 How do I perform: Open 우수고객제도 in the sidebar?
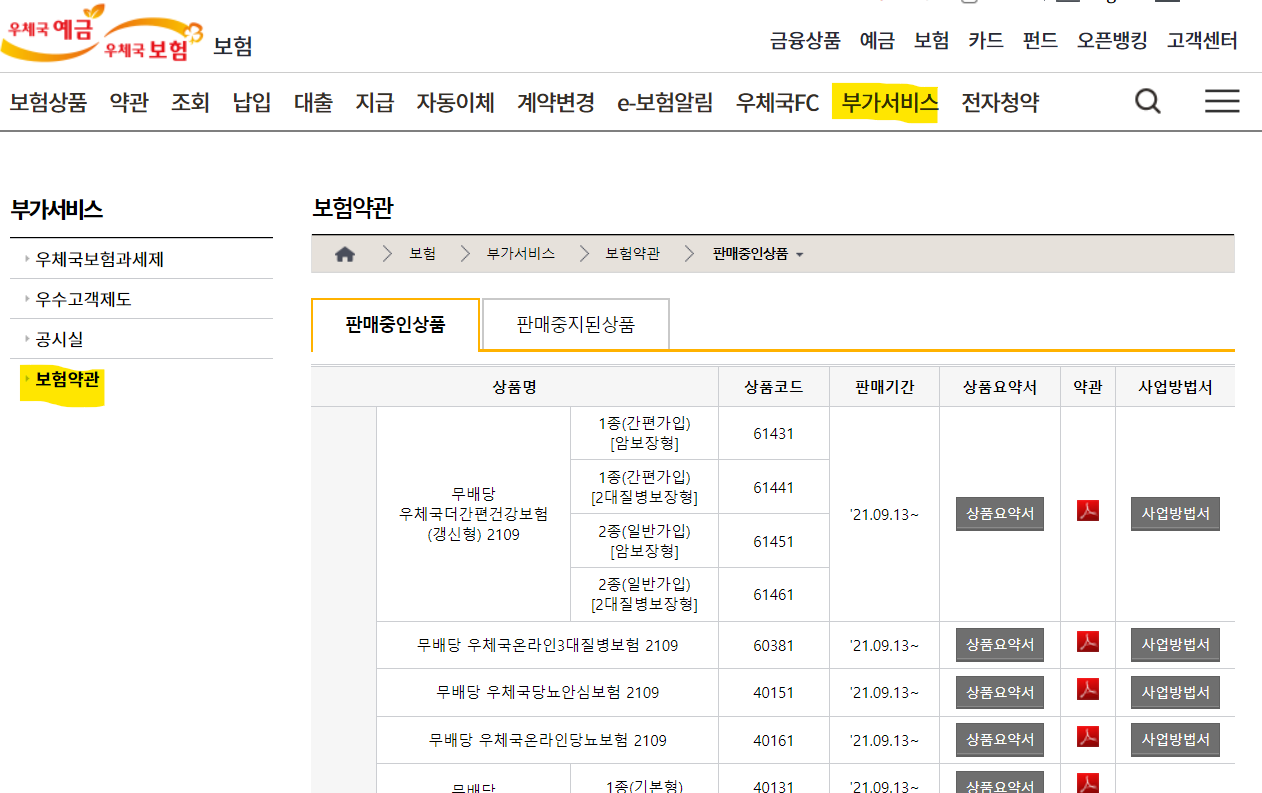[x=83, y=299]
